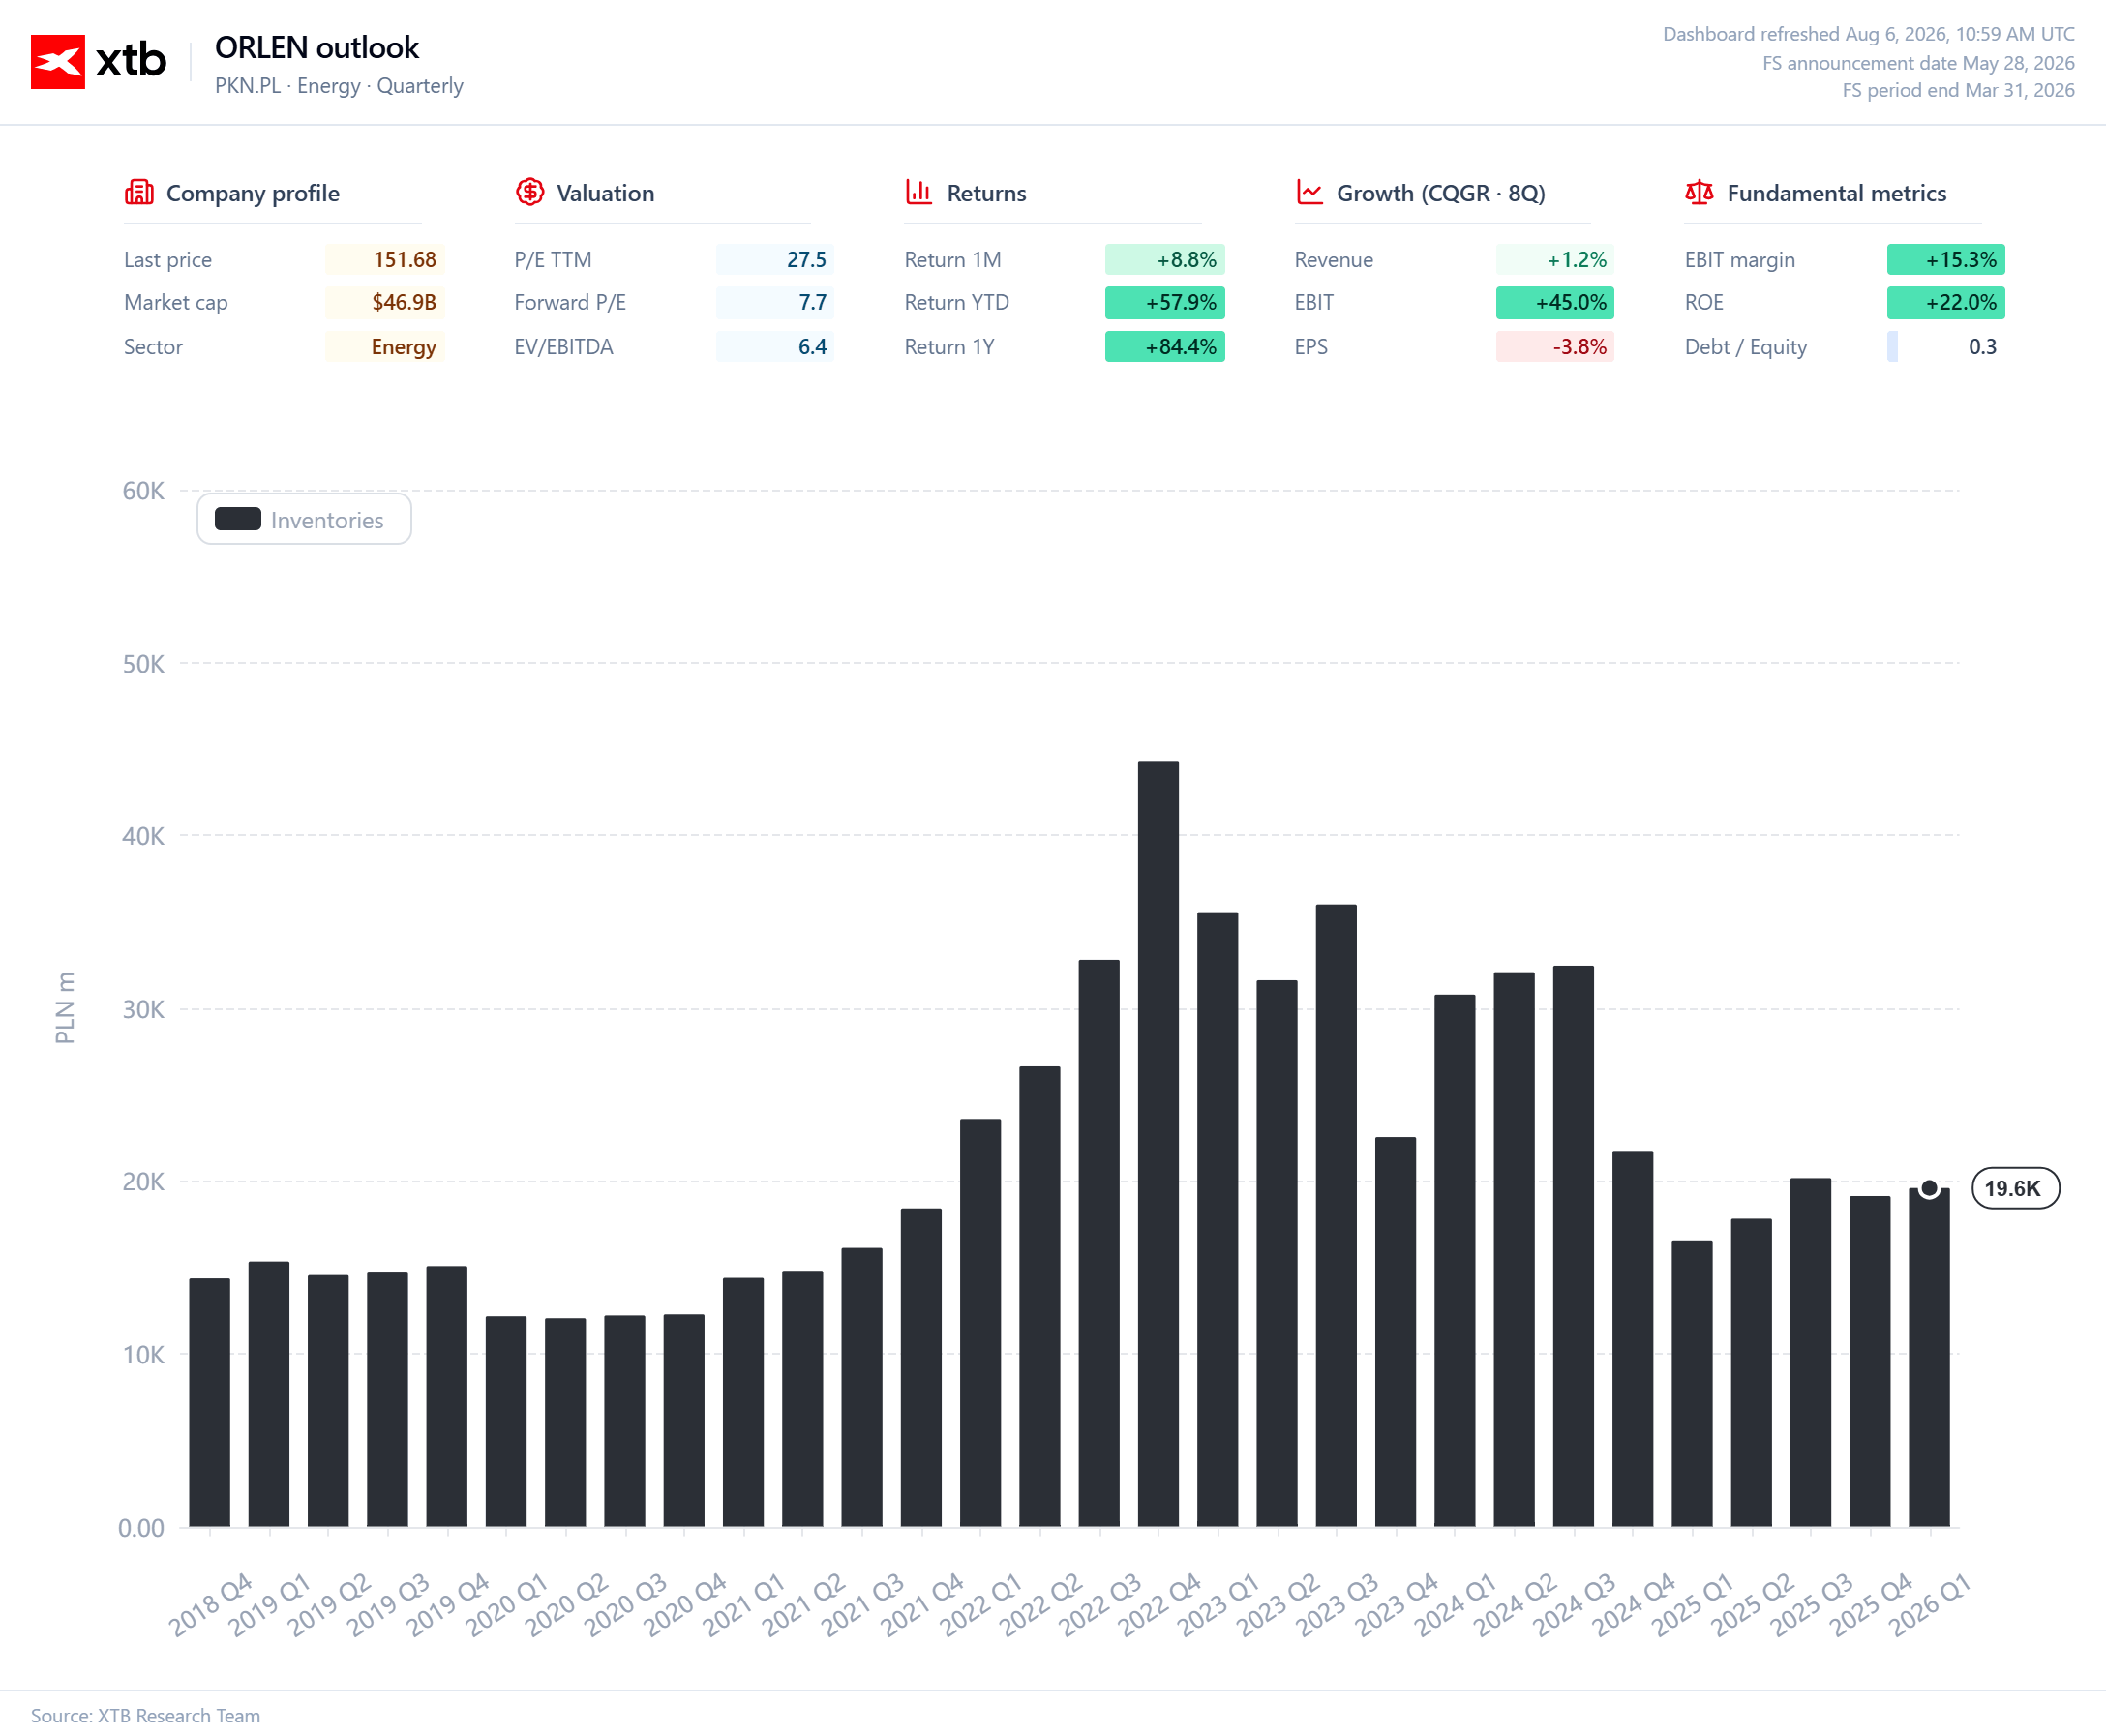
Task: Click the 'Returns' heading
Action: pyautogui.click(x=986, y=193)
